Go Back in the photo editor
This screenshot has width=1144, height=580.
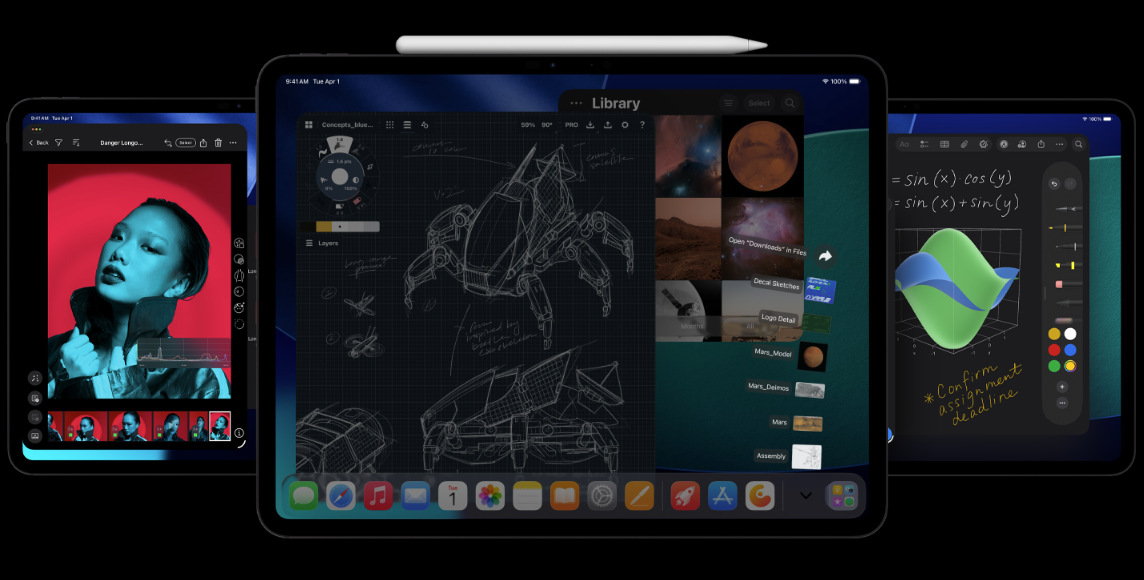[38, 143]
